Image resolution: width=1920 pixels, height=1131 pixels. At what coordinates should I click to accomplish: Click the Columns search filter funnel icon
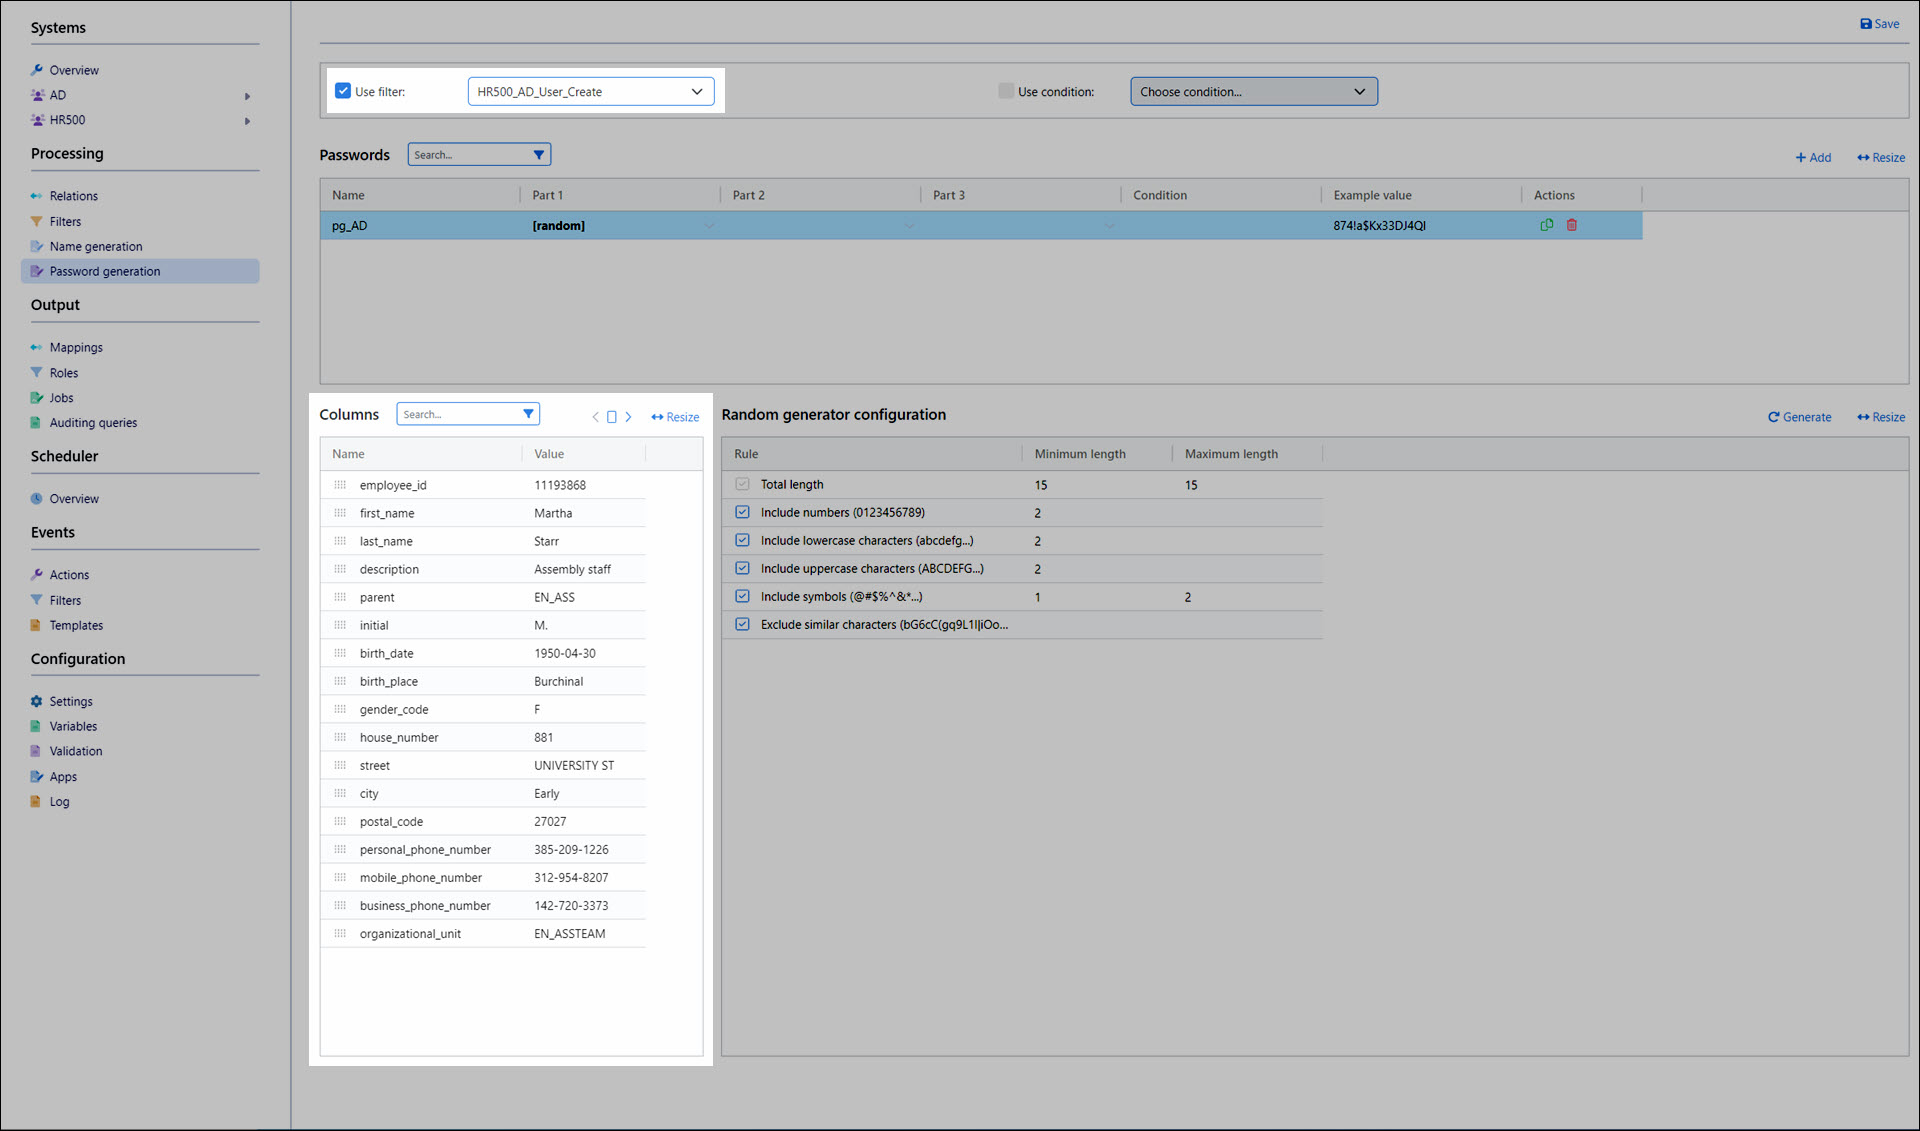coord(528,414)
